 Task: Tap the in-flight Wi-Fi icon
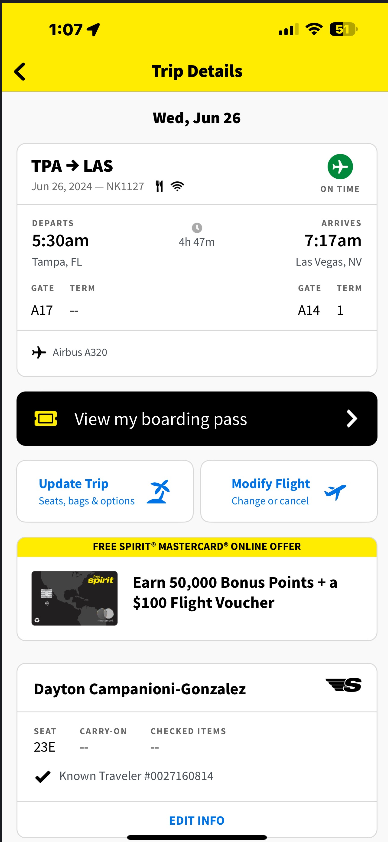[x=177, y=186]
